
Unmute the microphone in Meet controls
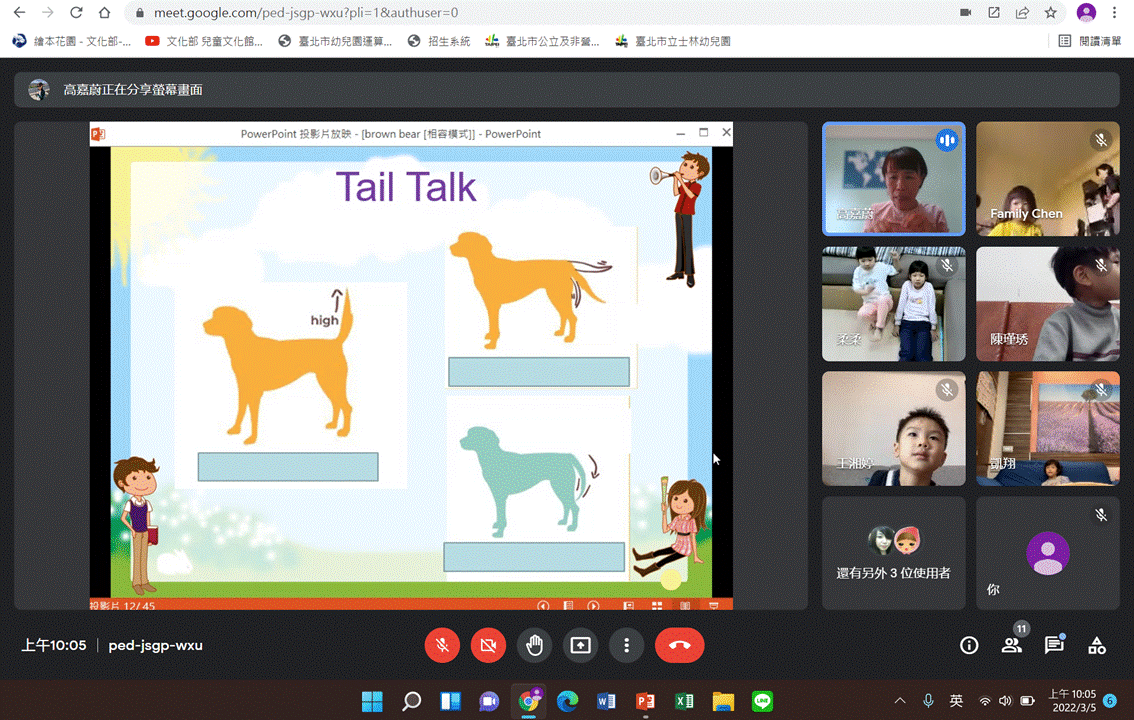[x=442, y=646]
